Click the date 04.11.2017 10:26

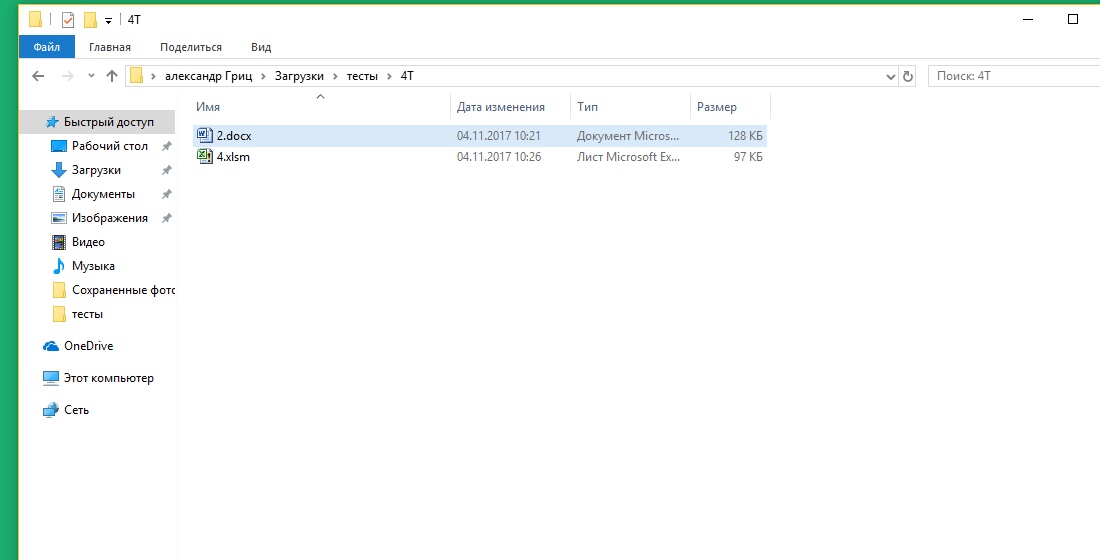(499, 156)
